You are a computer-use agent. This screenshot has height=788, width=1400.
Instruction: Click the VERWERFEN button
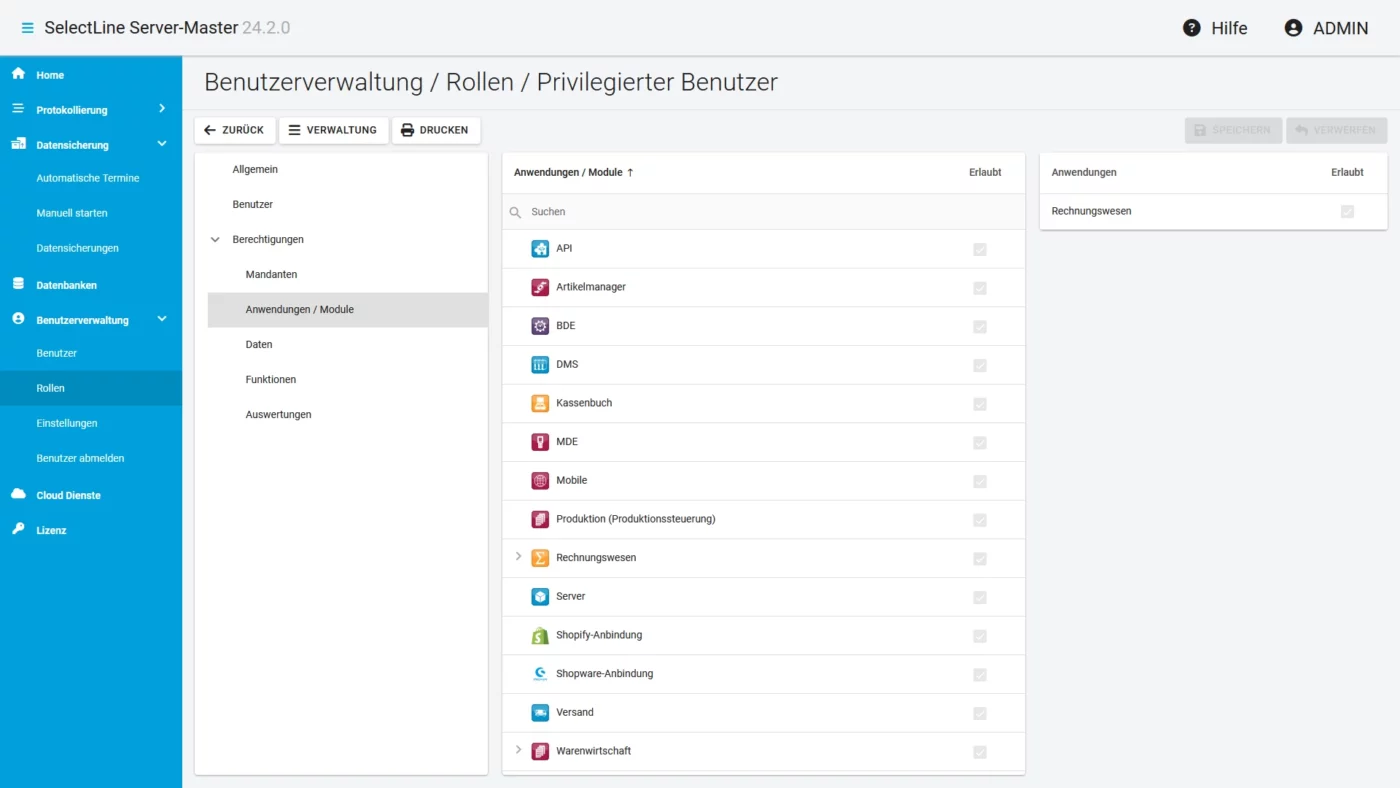1337,130
